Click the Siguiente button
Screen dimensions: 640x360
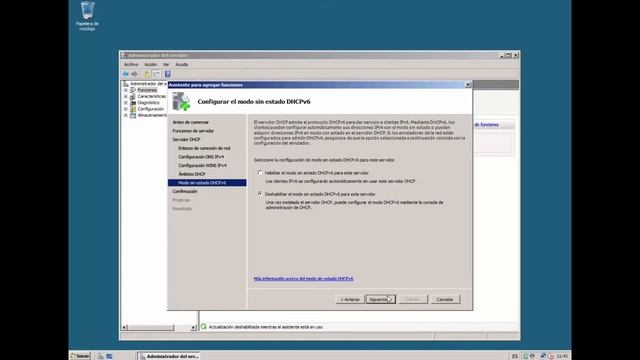[380, 299]
